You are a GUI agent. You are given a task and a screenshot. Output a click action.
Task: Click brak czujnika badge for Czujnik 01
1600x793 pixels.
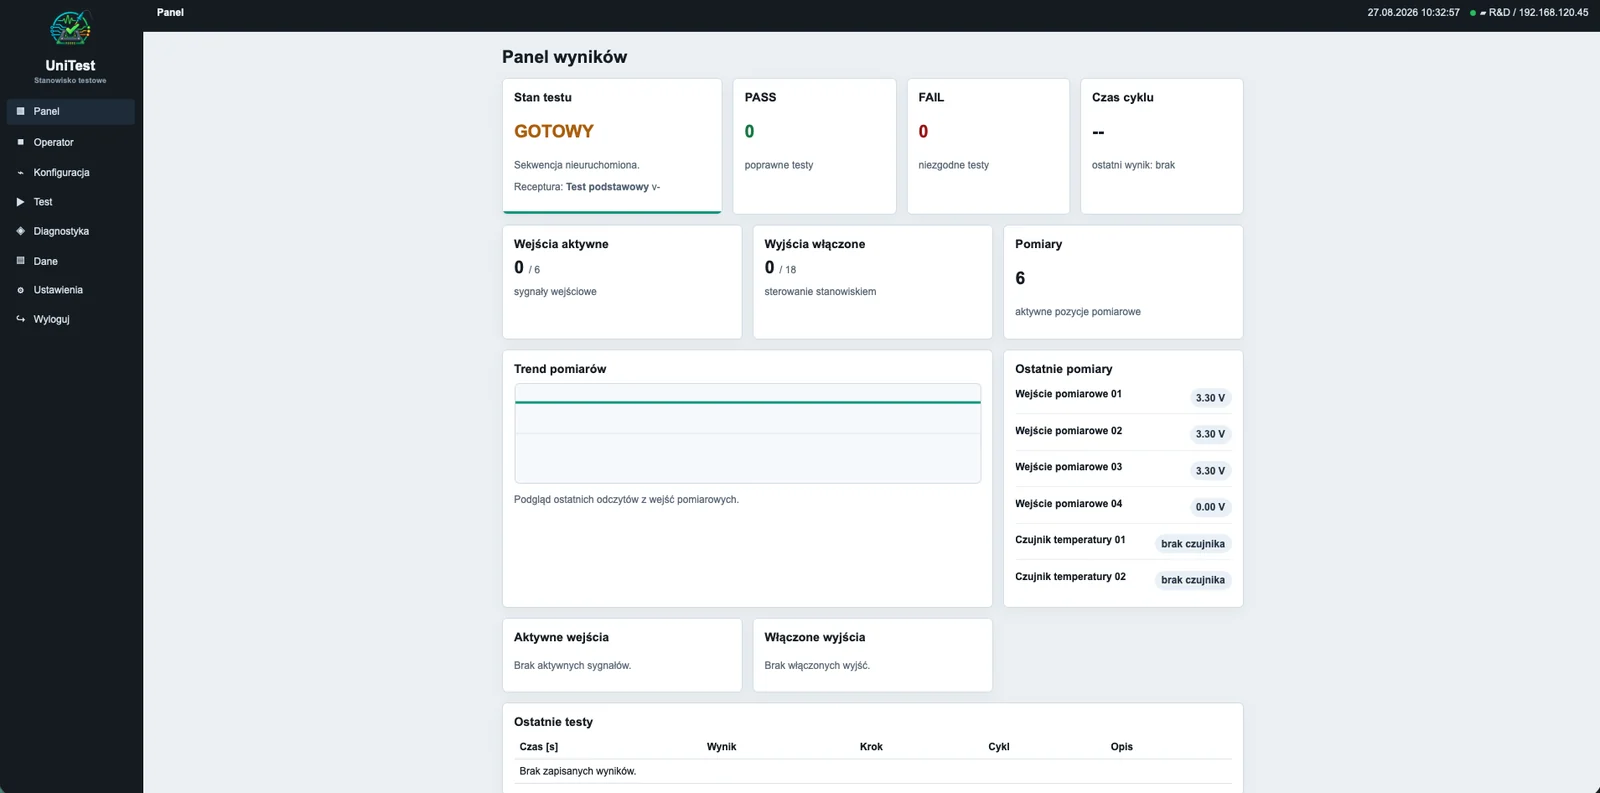tap(1193, 544)
